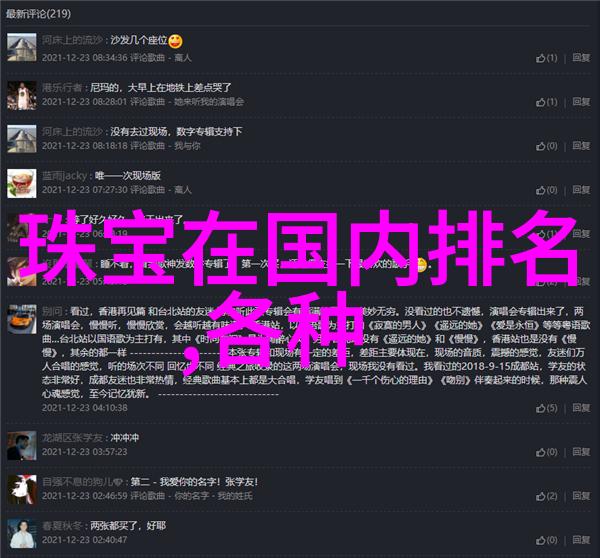Like the 冲冲冲 comment
600x558 pixels.
tap(546, 452)
